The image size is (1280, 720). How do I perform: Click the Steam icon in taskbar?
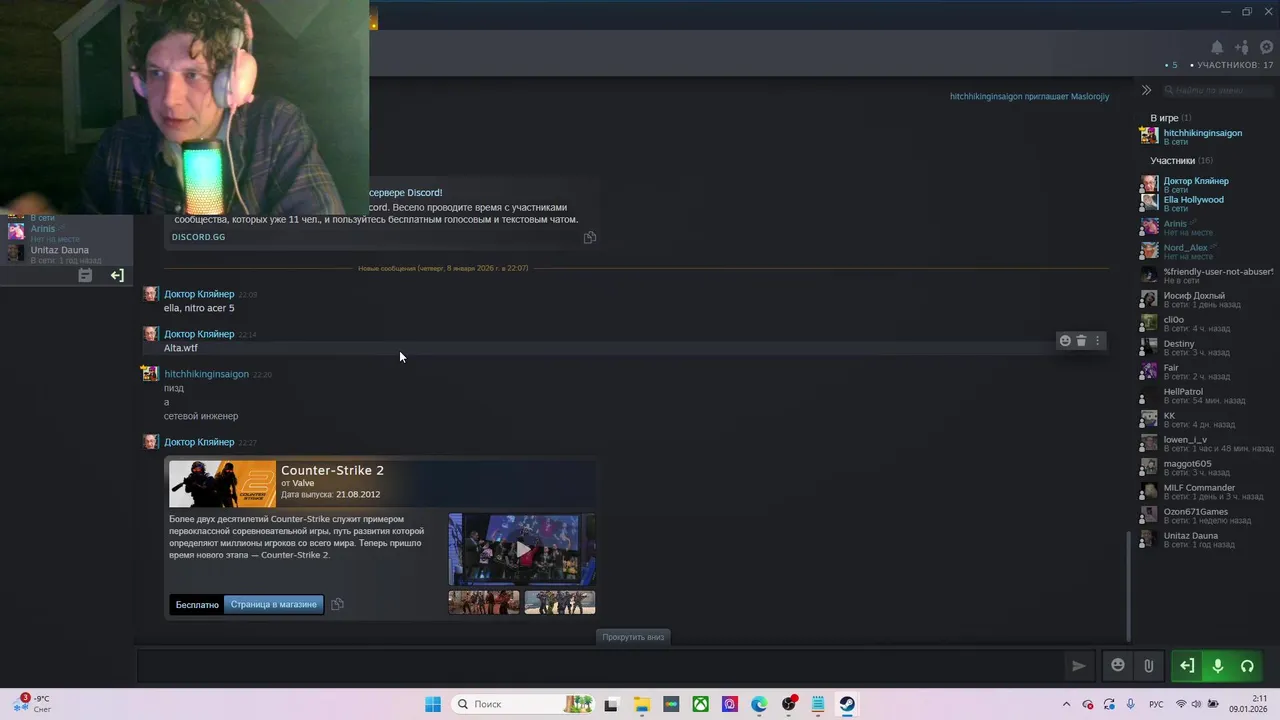[847, 704]
